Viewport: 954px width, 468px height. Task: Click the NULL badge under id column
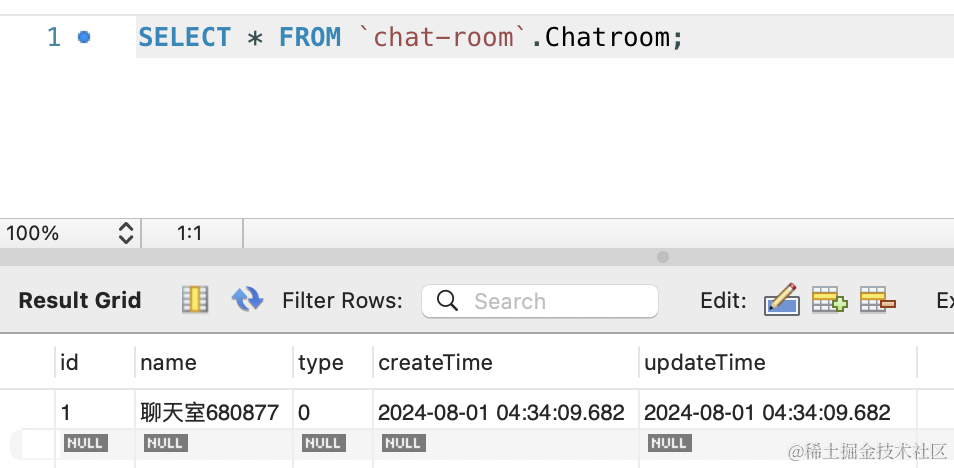(x=85, y=442)
